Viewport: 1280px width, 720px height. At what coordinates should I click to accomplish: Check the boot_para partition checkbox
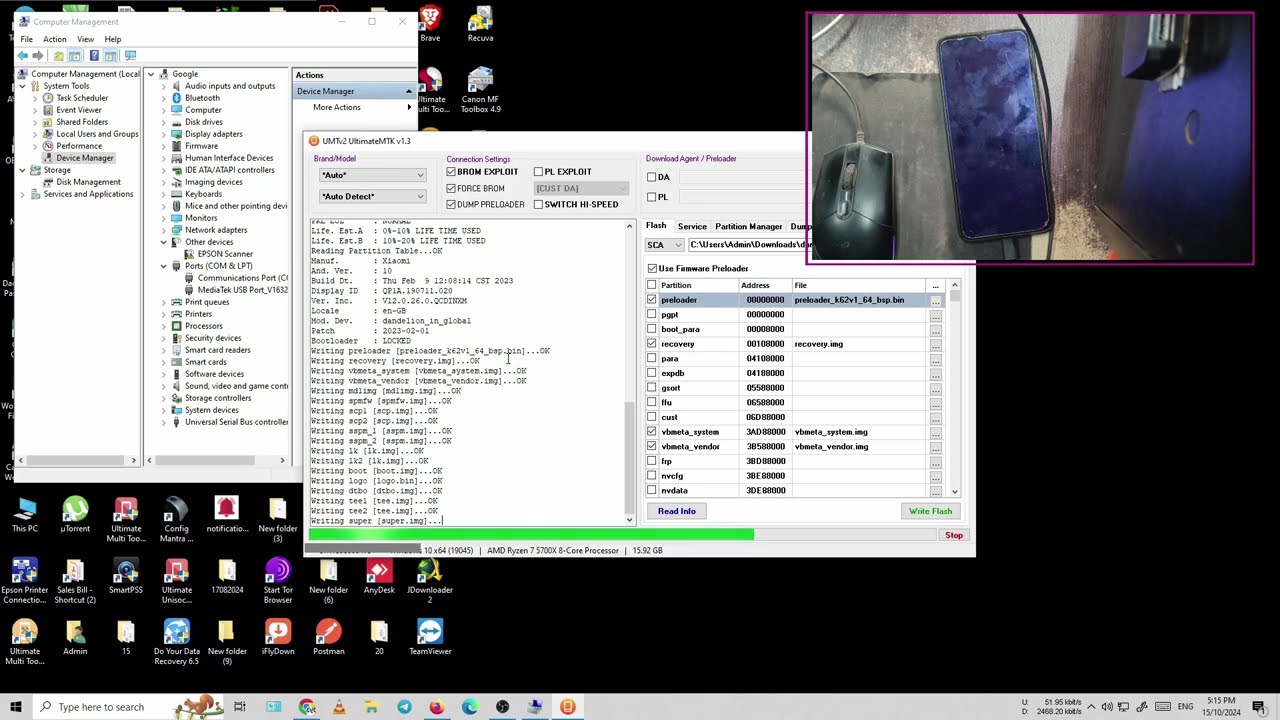(x=652, y=329)
